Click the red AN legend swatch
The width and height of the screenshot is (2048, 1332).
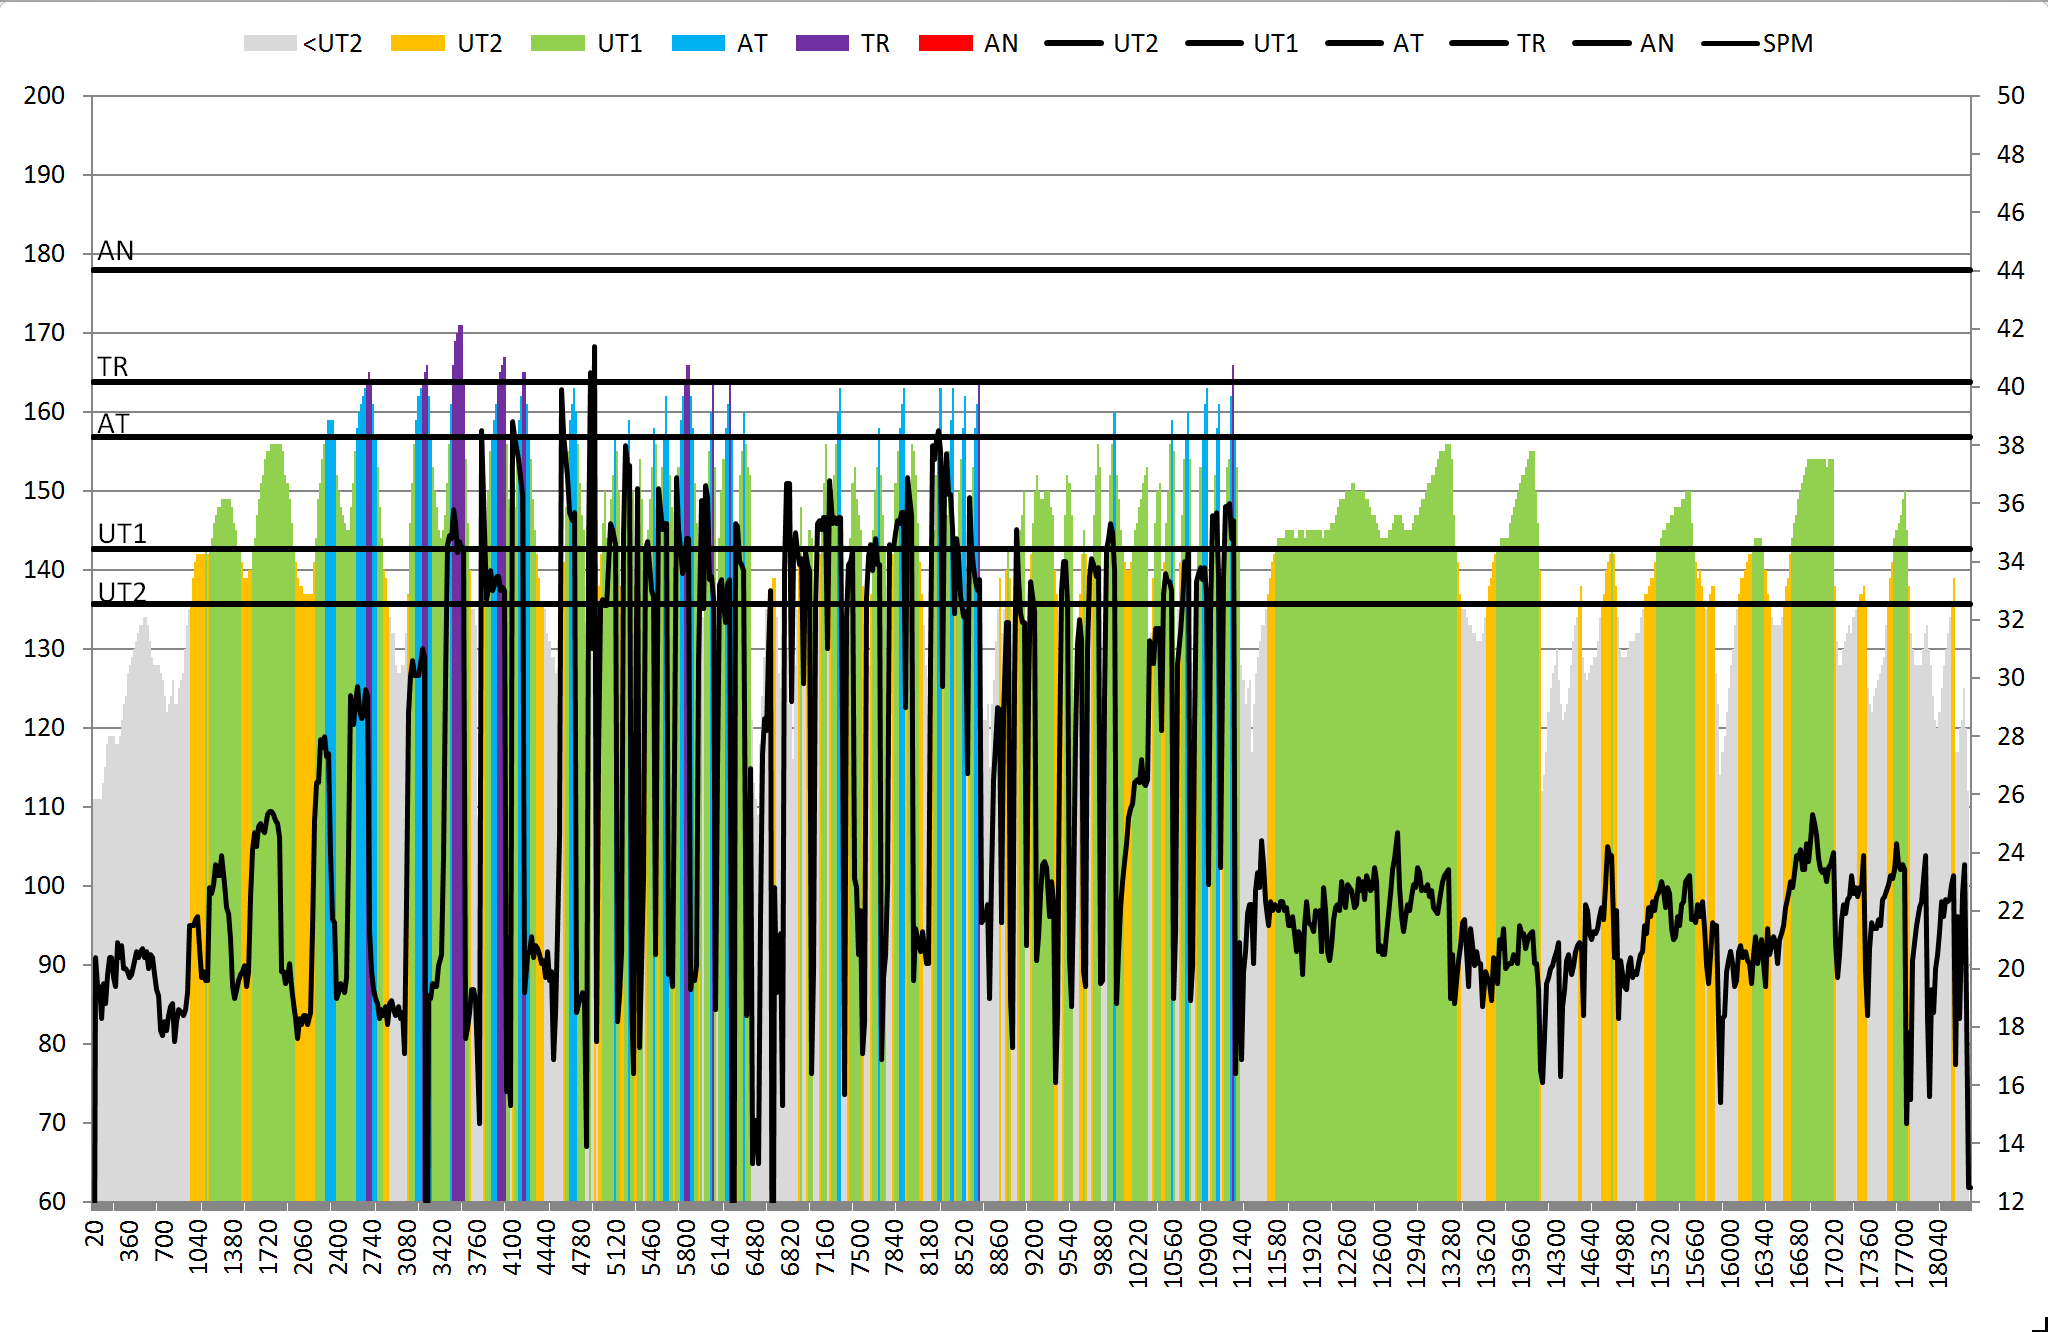coord(945,43)
